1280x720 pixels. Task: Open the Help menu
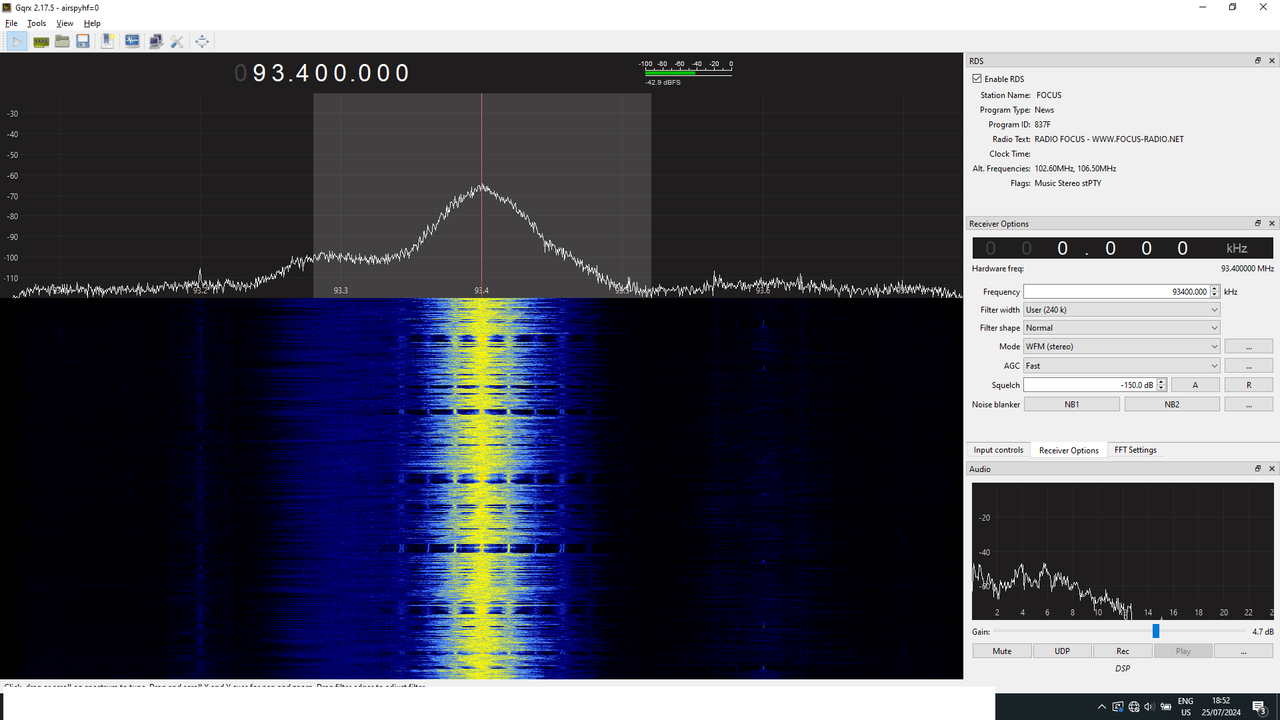(92, 23)
